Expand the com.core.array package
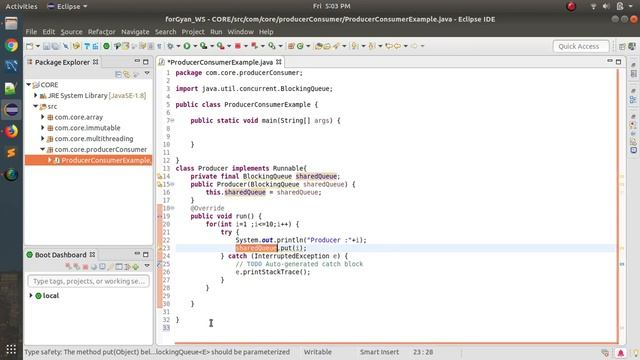Image resolution: width=640 pixels, height=360 pixels. tap(42, 117)
